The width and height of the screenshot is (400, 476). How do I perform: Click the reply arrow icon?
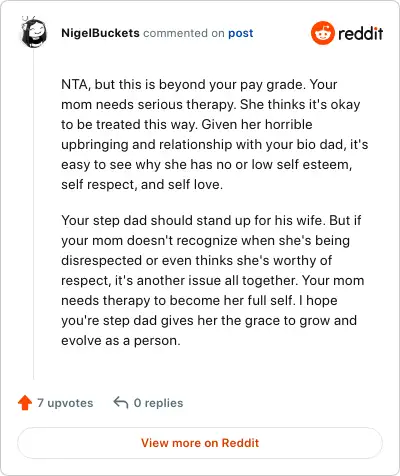(x=121, y=403)
